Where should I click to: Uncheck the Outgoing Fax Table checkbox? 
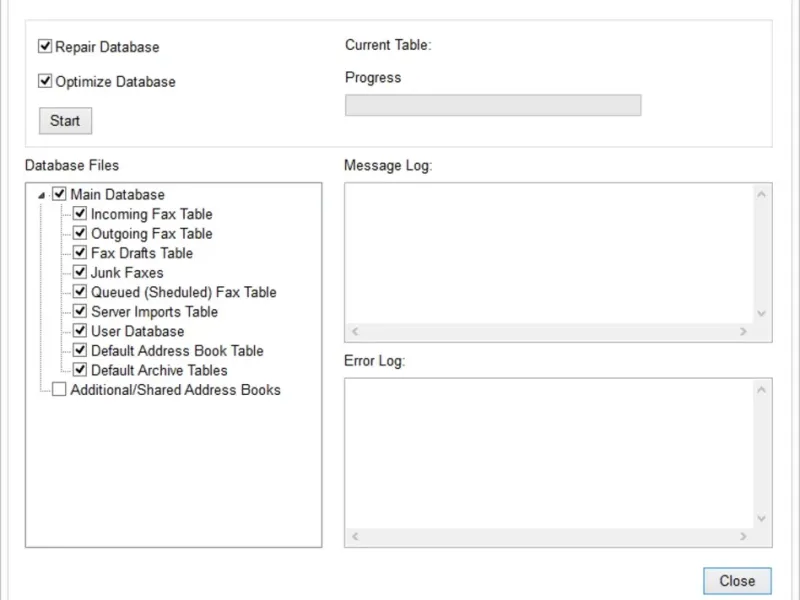coord(80,233)
